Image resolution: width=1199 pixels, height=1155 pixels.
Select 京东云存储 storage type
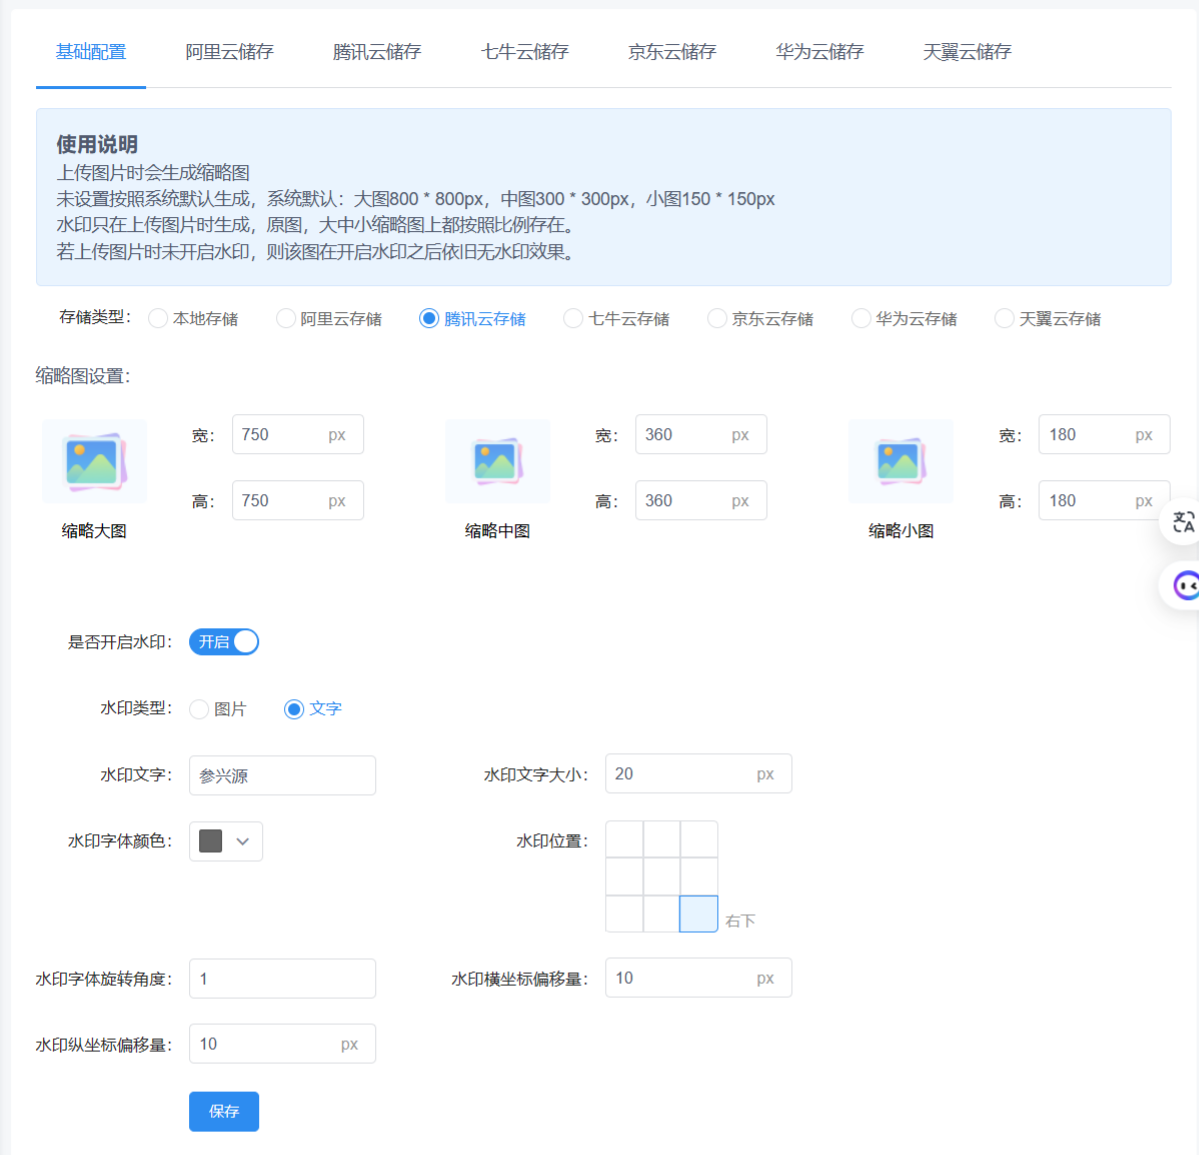point(716,317)
